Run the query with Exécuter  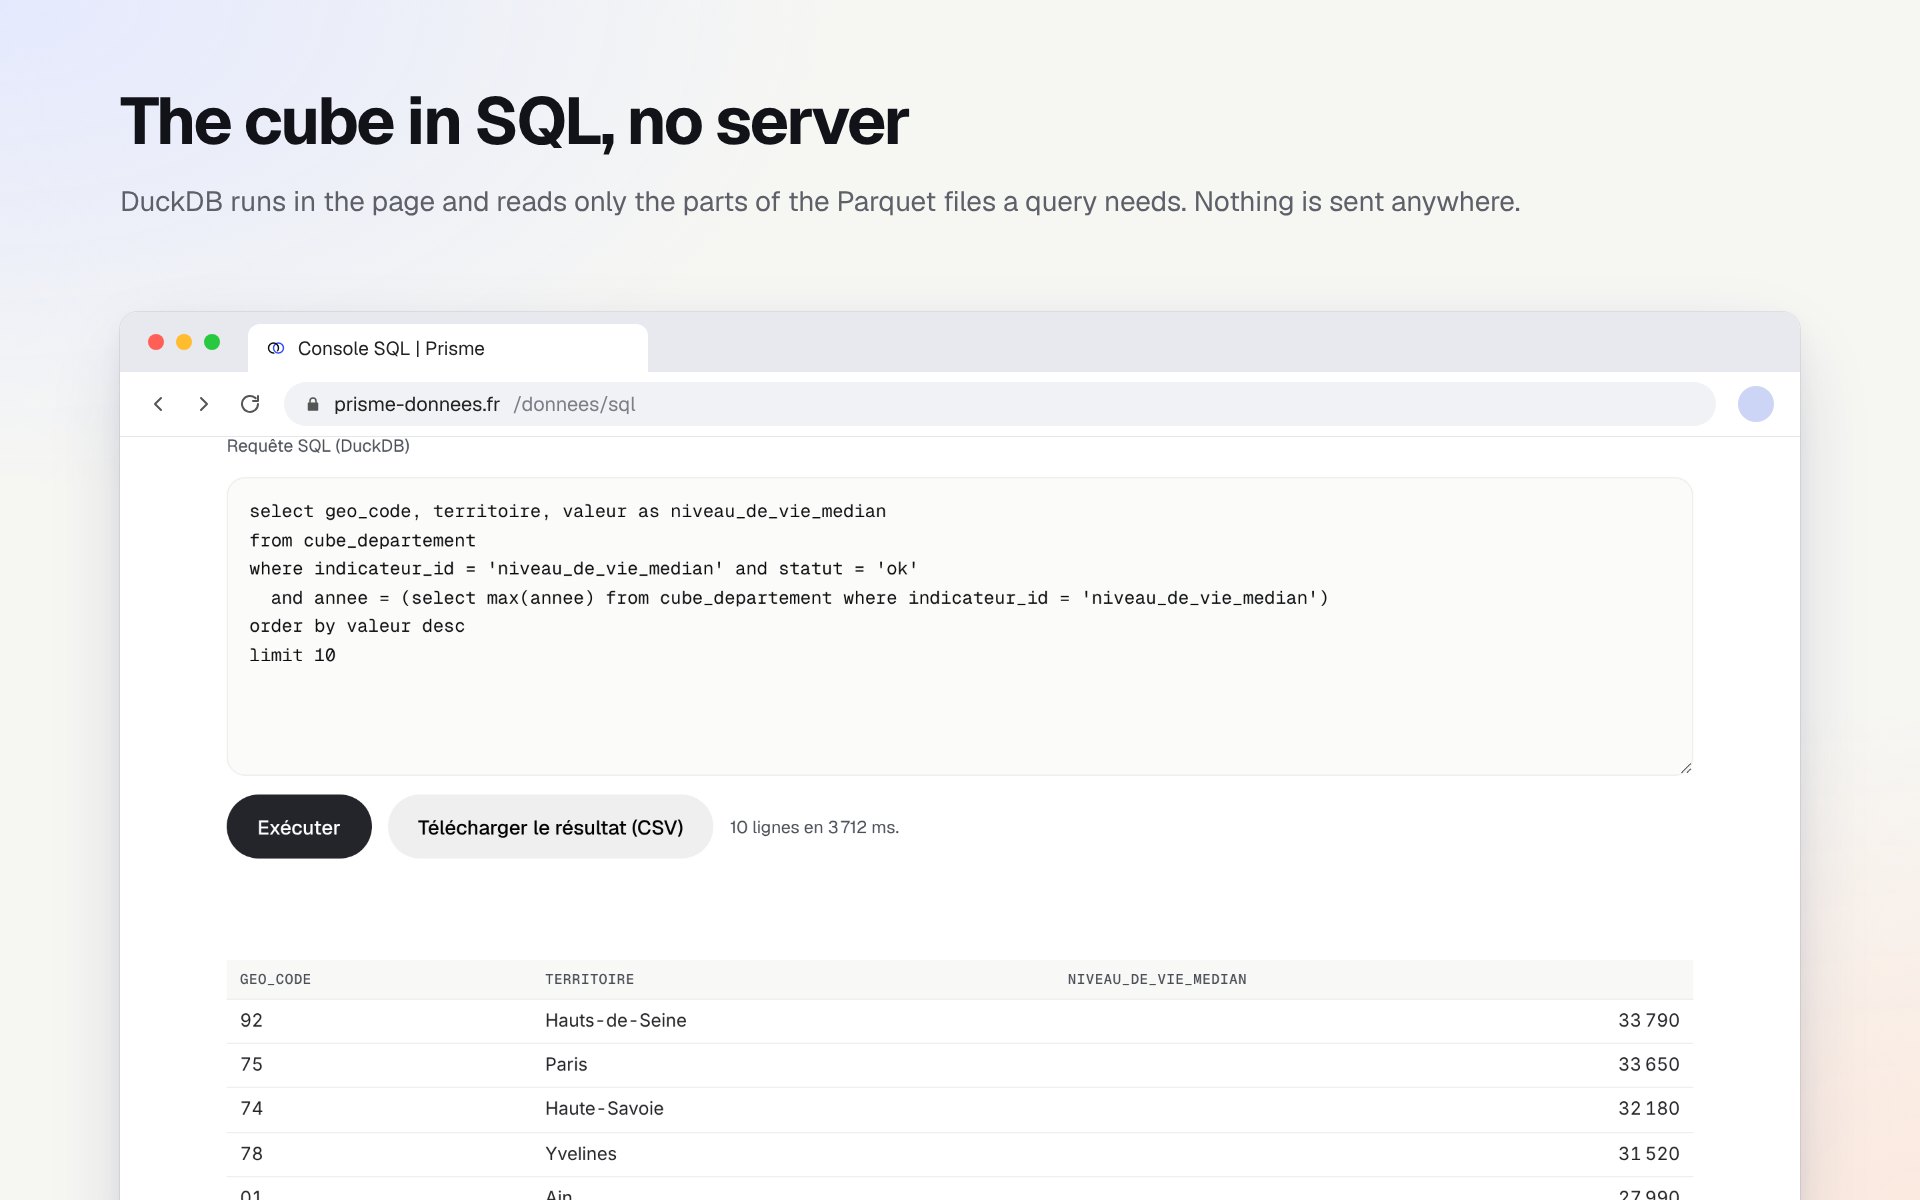click(299, 827)
